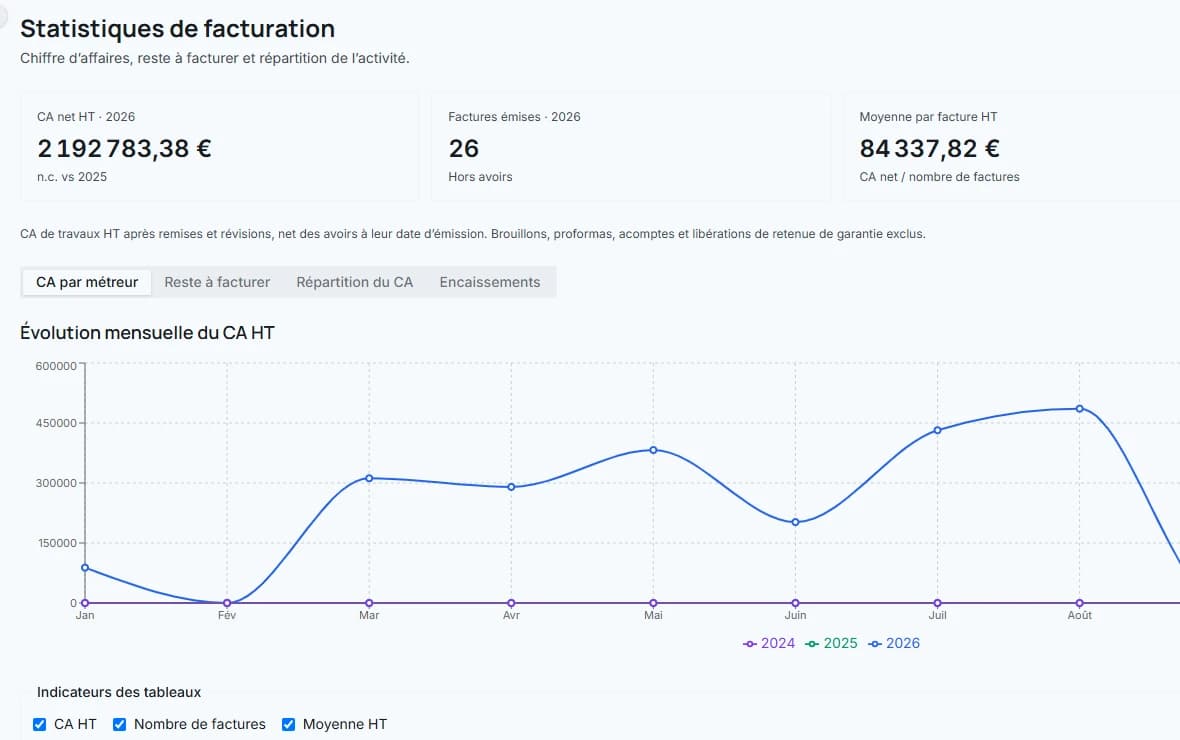
Task: Click the 2026 data point for Mai
Action: pyautogui.click(x=653, y=450)
